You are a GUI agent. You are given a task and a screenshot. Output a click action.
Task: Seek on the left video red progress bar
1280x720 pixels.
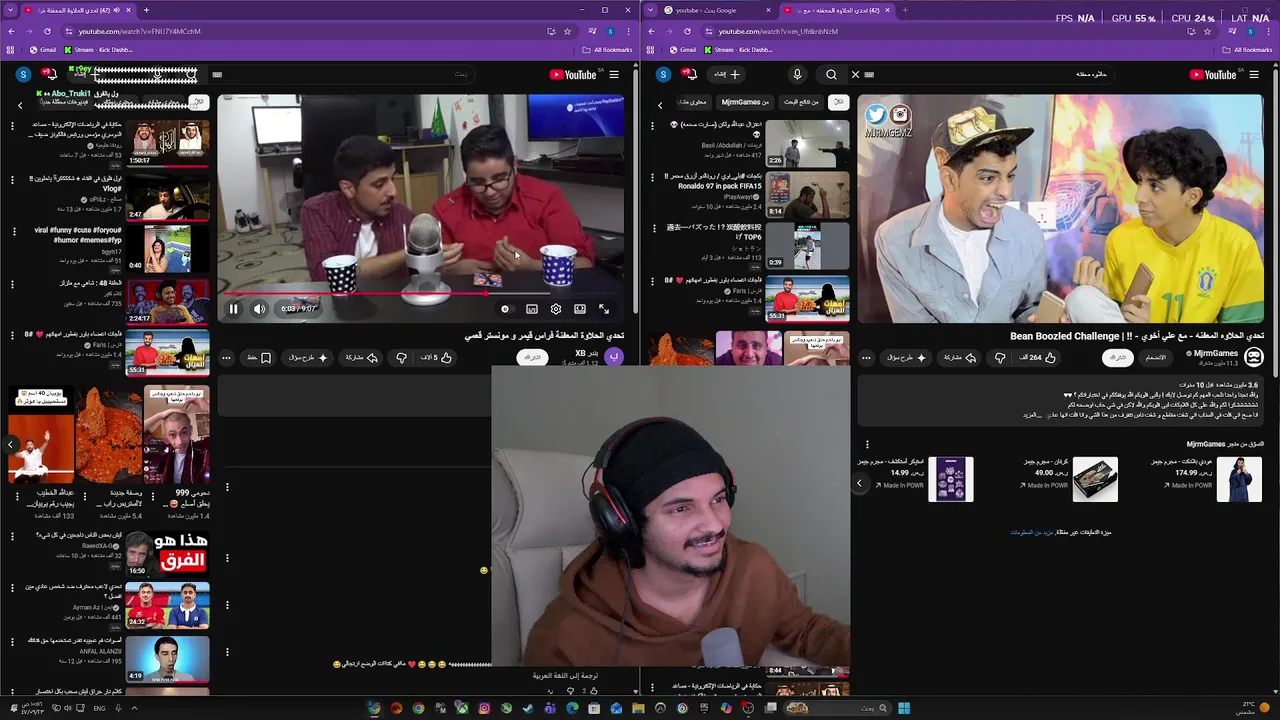pyautogui.click(x=421, y=295)
